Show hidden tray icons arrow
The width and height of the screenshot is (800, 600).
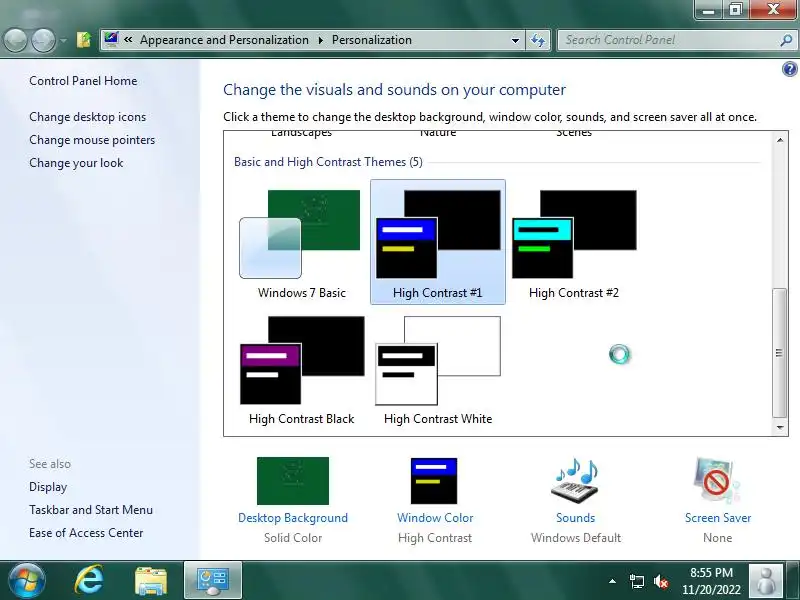point(612,581)
